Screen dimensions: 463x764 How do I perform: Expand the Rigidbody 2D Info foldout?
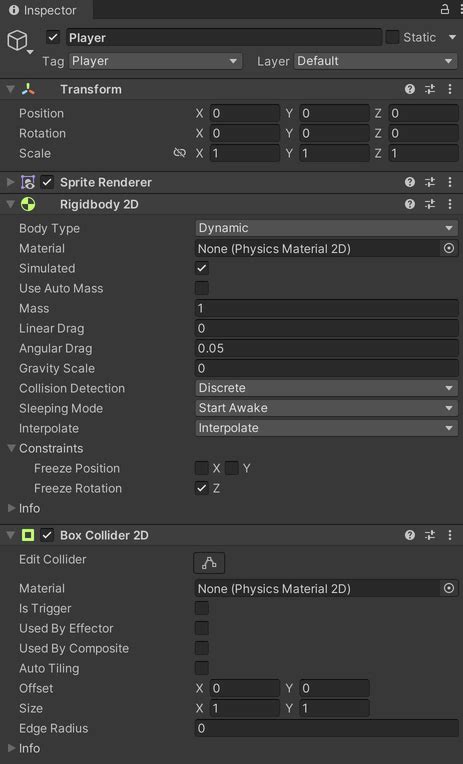pyautogui.click(x=11, y=508)
